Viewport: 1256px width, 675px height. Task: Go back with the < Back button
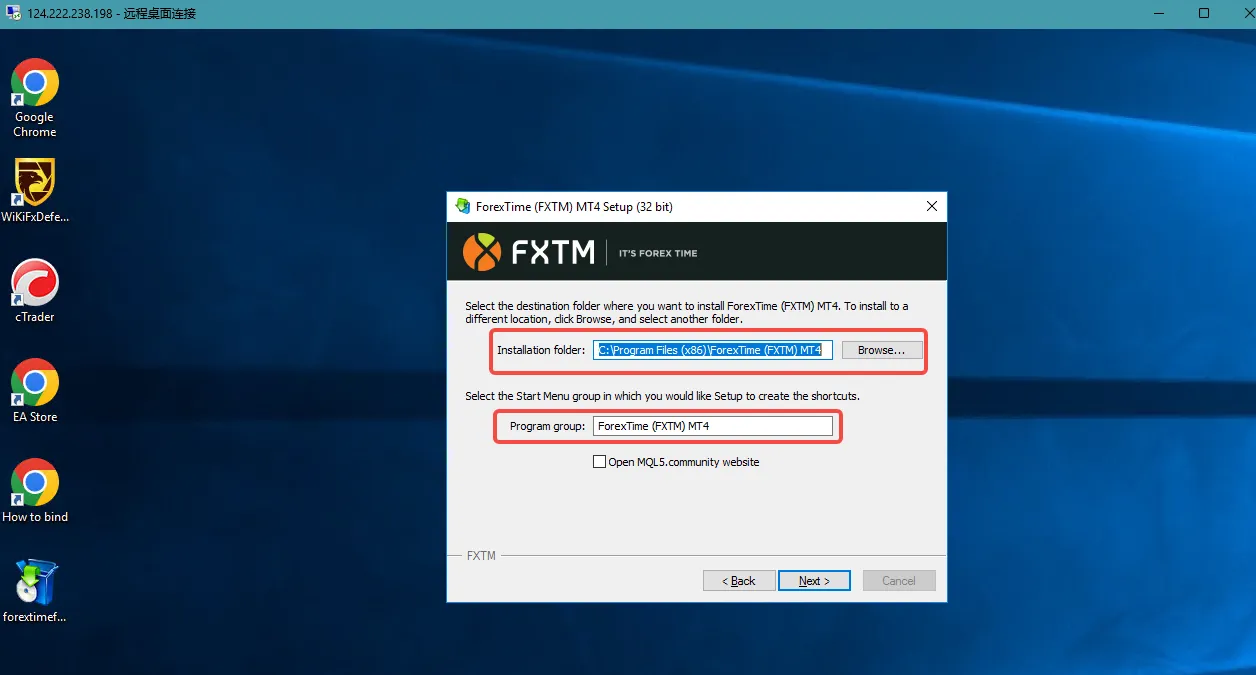(739, 581)
